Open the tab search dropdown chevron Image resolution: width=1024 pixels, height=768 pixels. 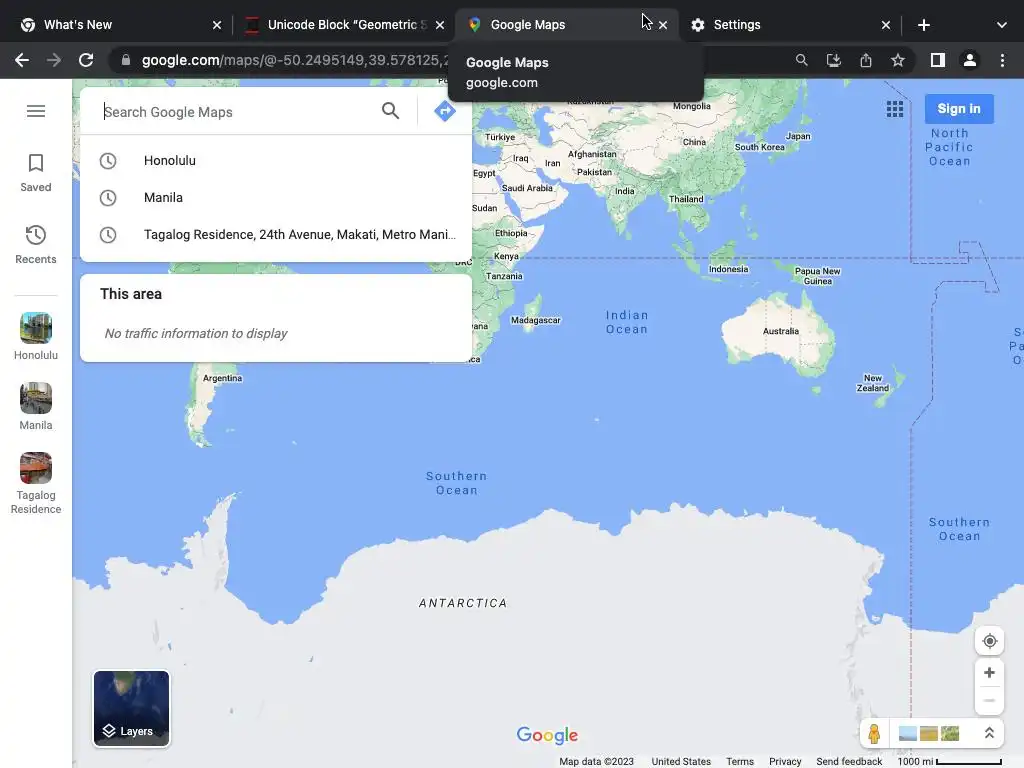click(1002, 25)
